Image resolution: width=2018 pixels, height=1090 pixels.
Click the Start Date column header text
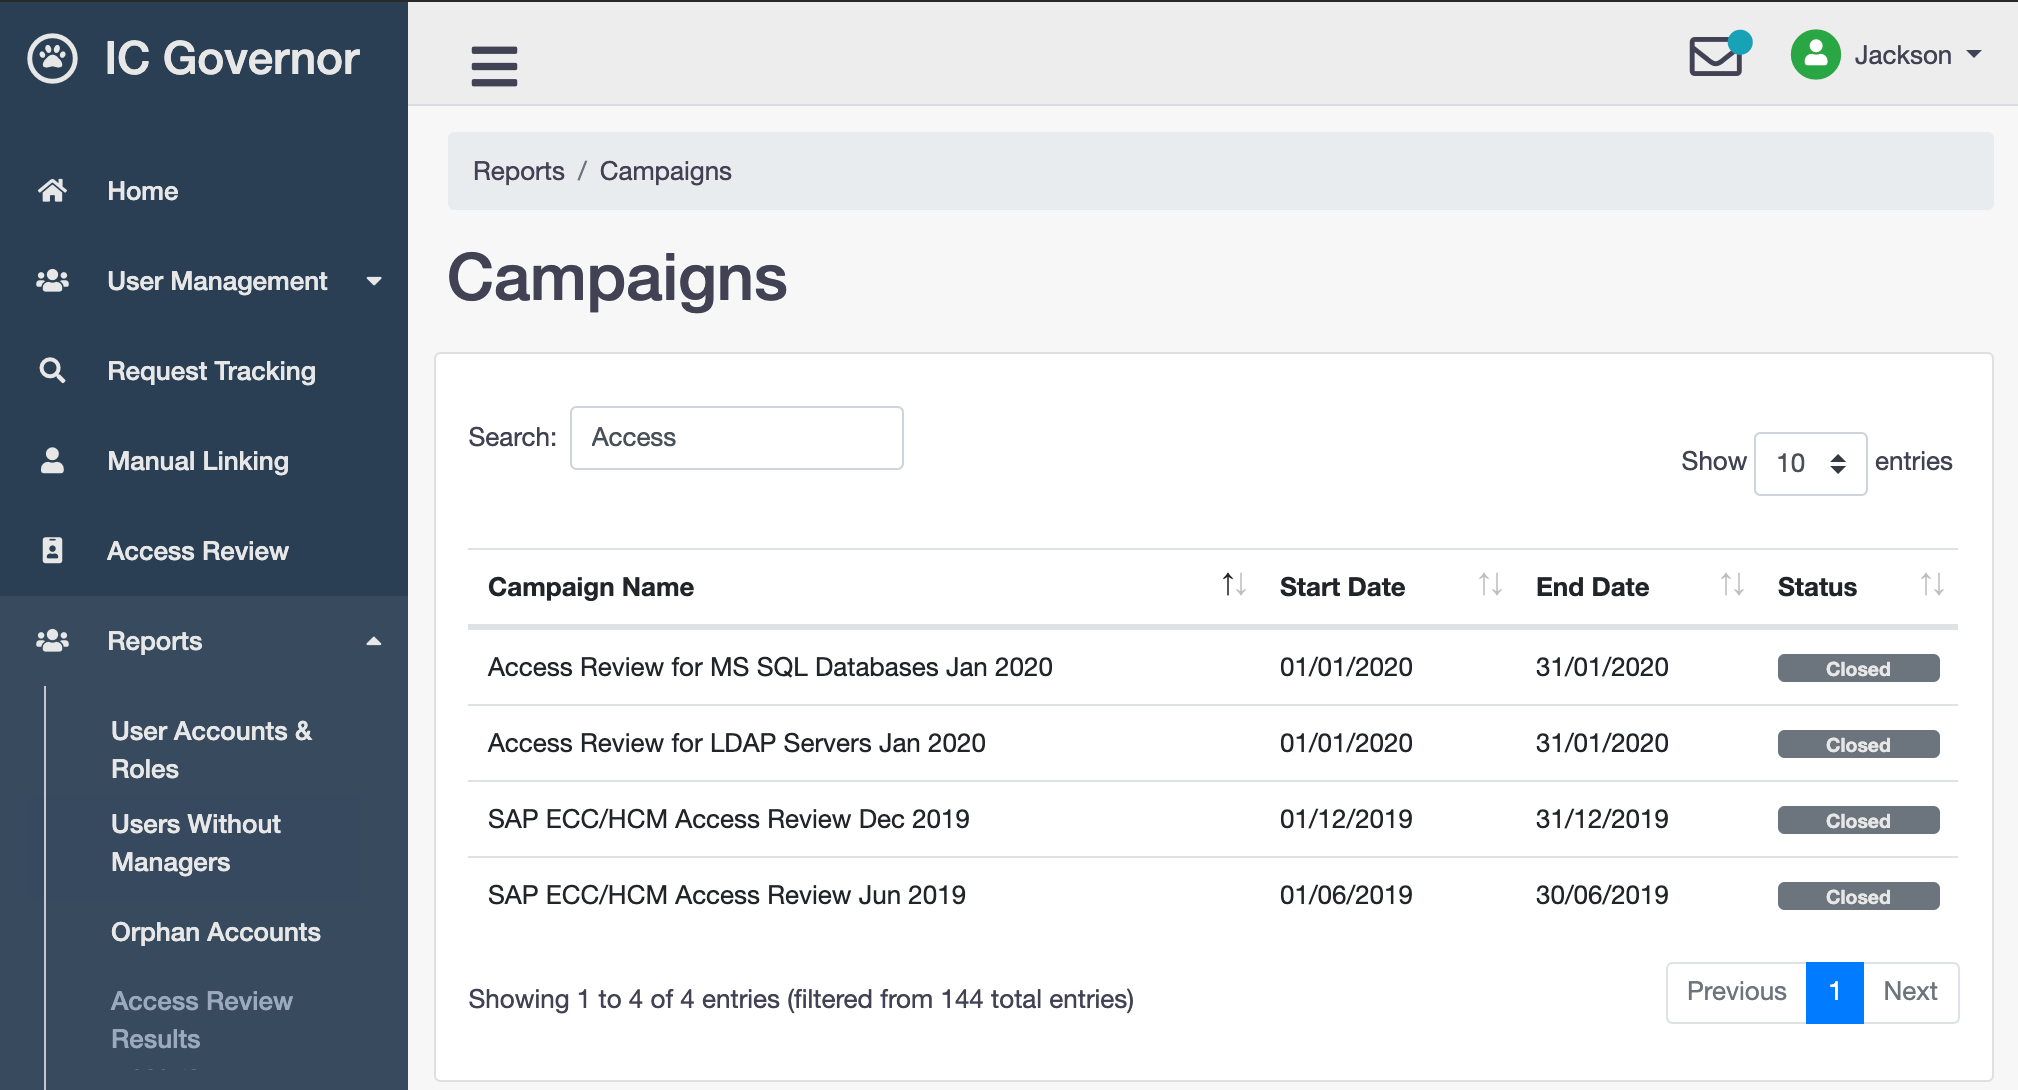(x=1342, y=587)
